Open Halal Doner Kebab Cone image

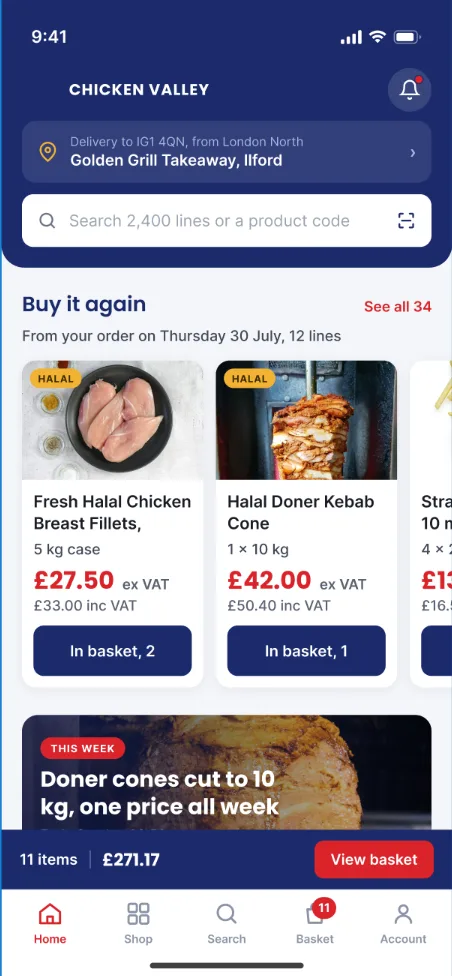point(306,420)
